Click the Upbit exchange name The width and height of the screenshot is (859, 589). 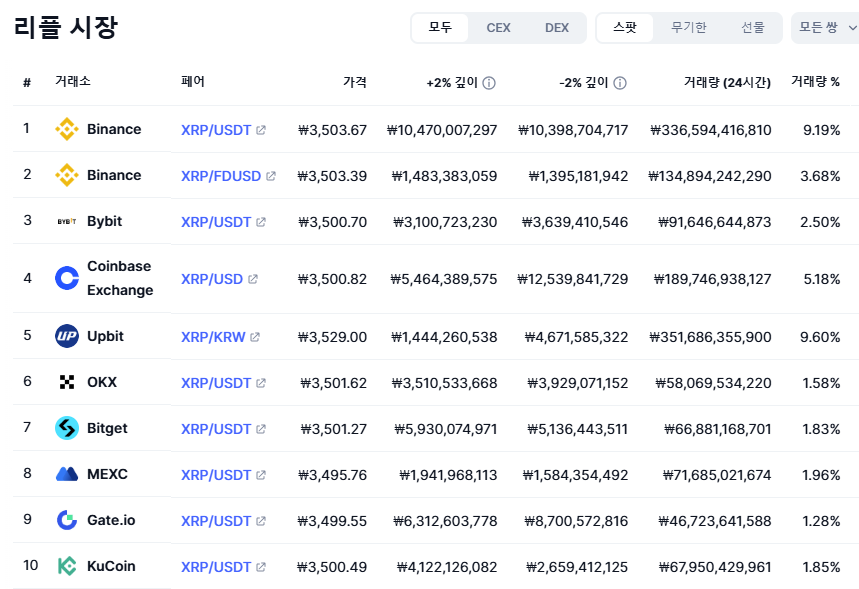click(105, 336)
